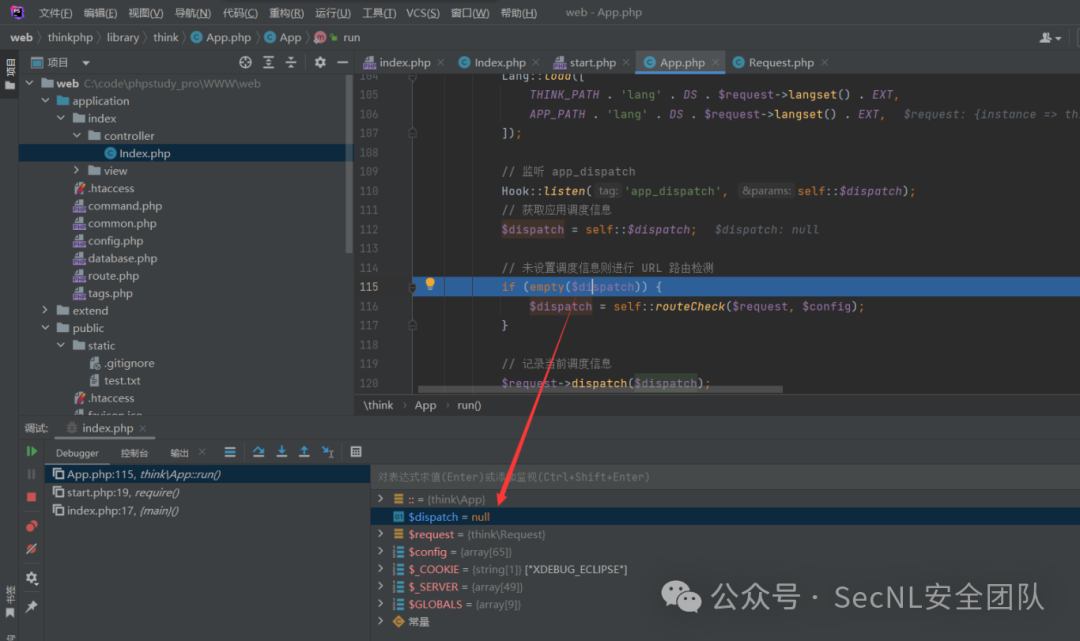
Task: Select stack frame index.php:17 main
Action: 207,511
